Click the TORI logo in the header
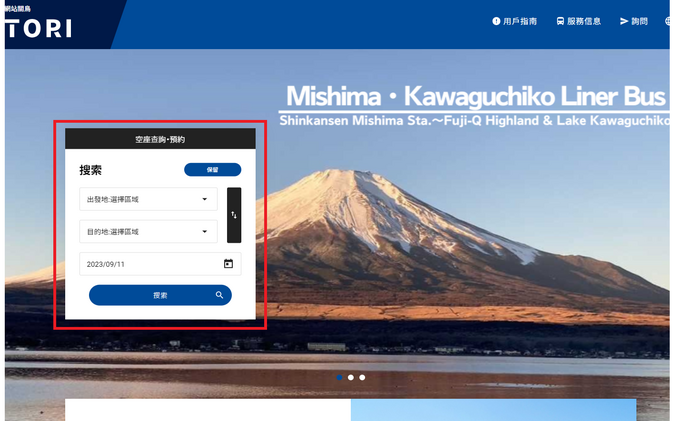This screenshot has height=421, width=674. pyautogui.click(x=38, y=28)
